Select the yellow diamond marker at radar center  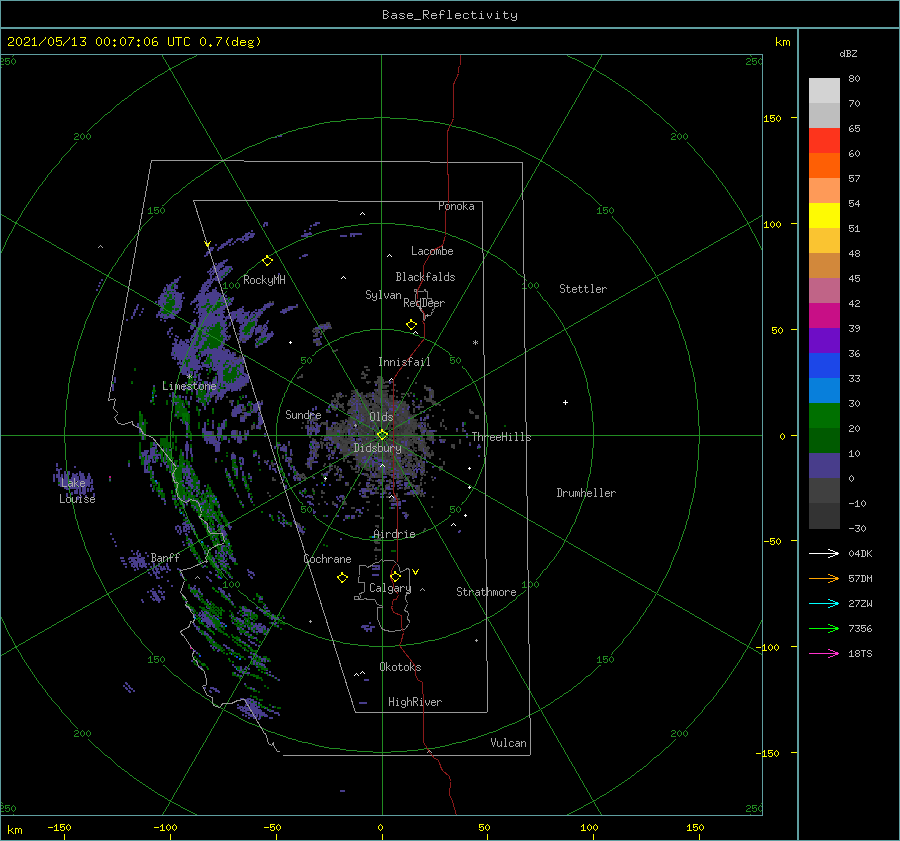tap(382, 435)
